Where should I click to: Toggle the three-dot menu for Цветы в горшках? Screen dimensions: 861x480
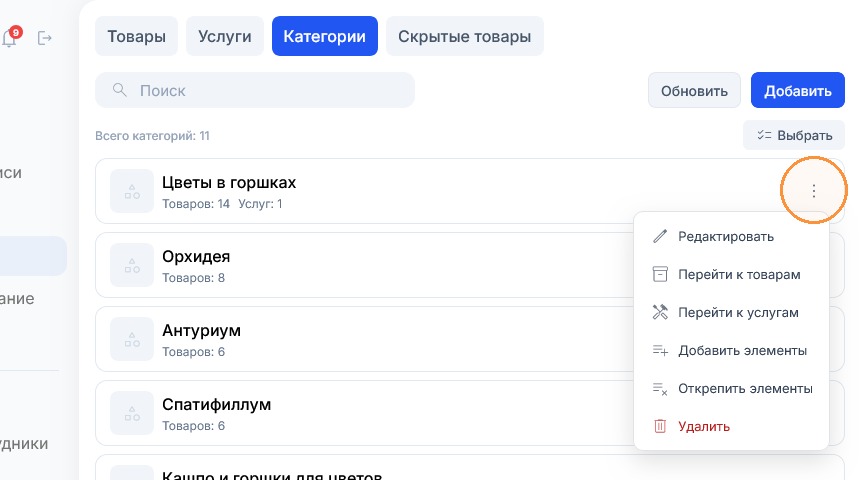pyautogui.click(x=814, y=191)
